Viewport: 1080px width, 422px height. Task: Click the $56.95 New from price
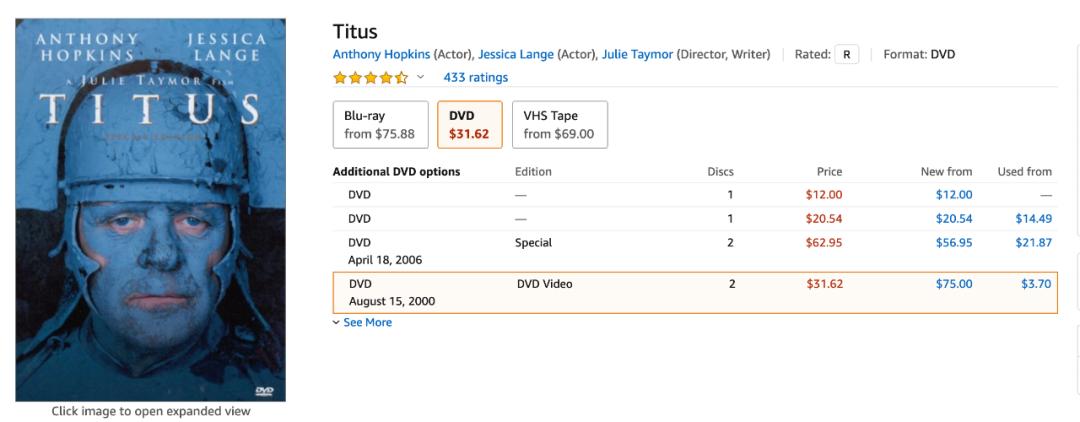pos(953,243)
